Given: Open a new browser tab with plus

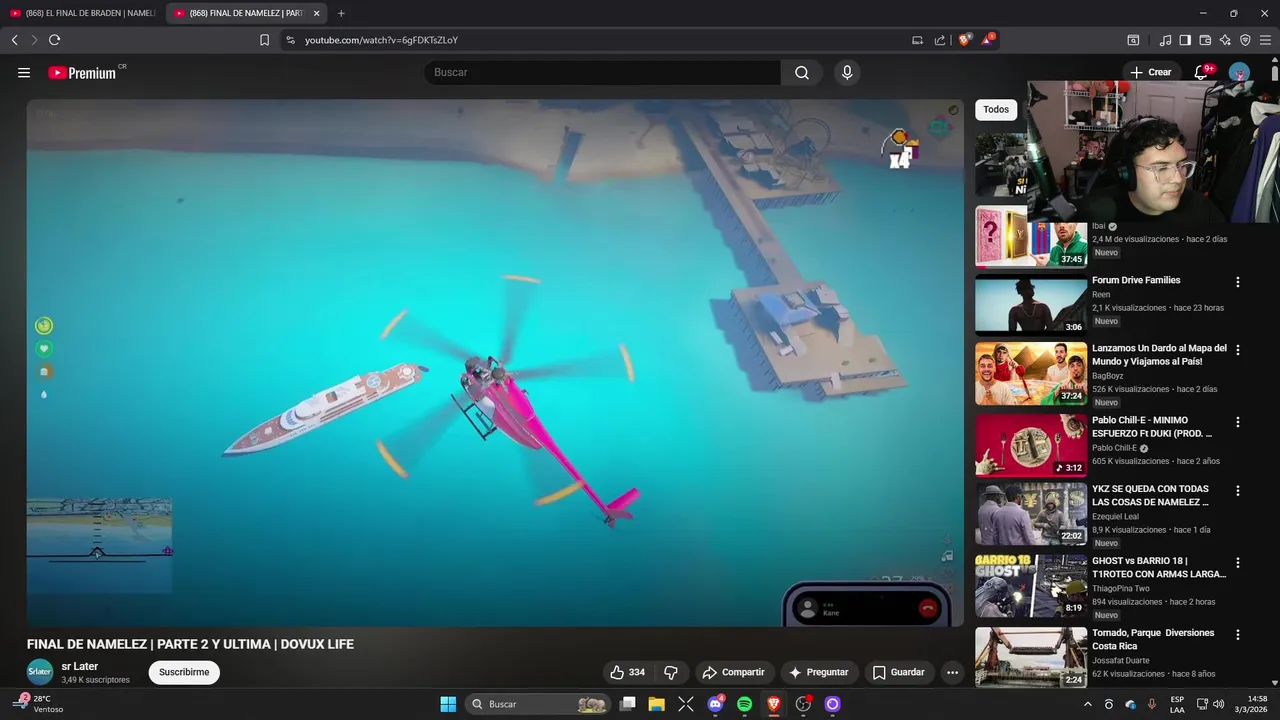Looking at the screenshot, I should (x=341, y=13).
